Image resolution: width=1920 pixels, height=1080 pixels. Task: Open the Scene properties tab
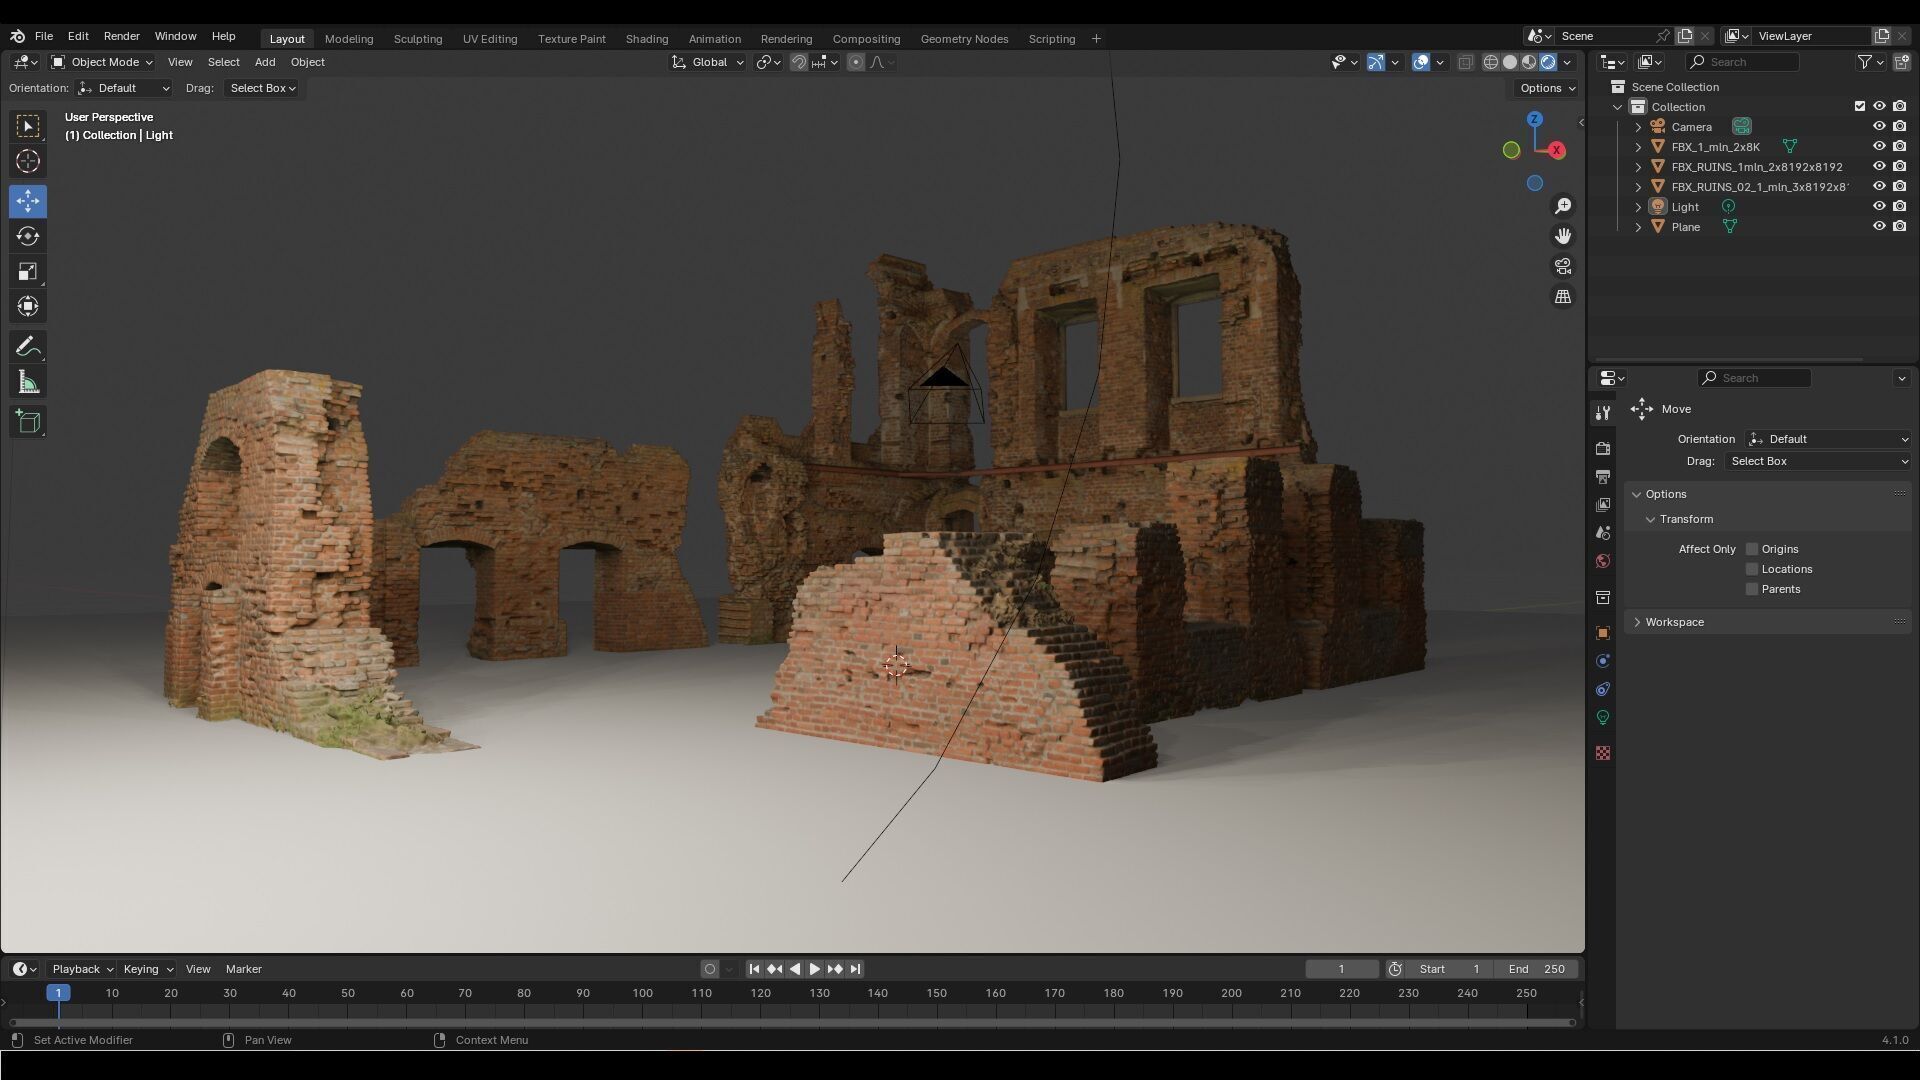click(1603, 533)
